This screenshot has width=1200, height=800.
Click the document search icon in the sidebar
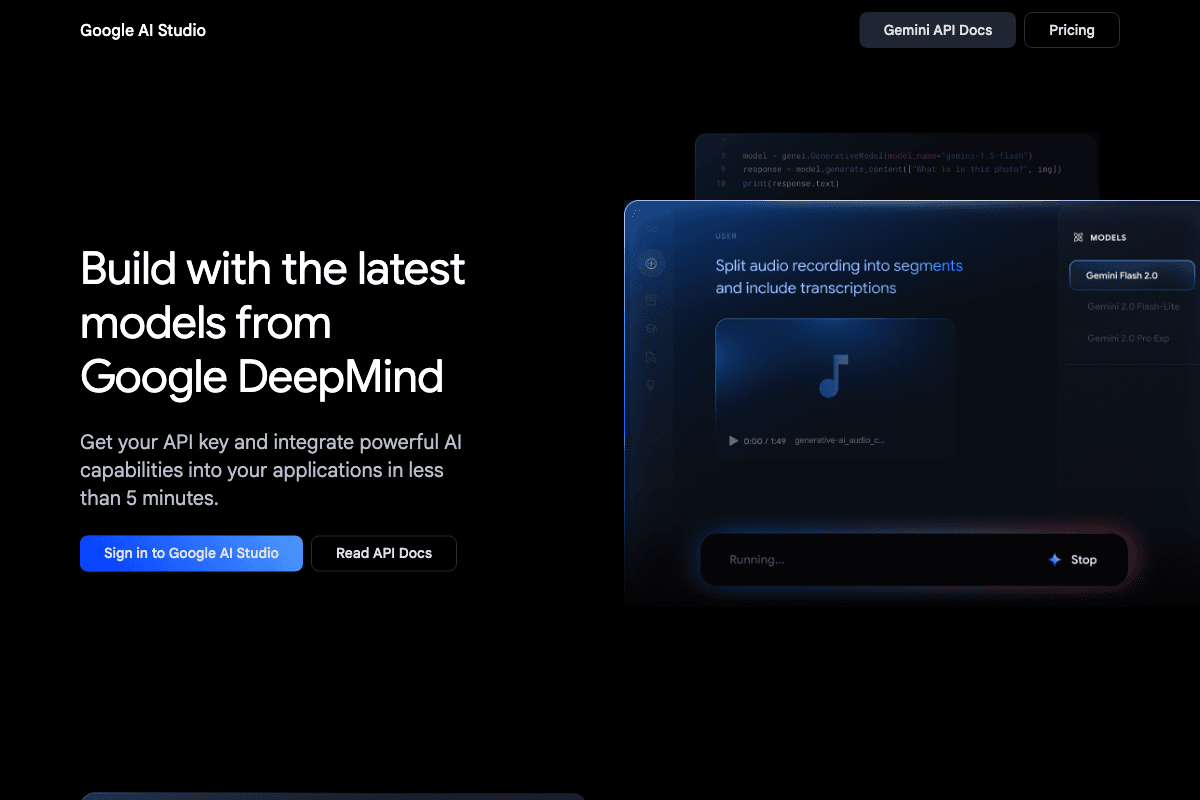651,357
